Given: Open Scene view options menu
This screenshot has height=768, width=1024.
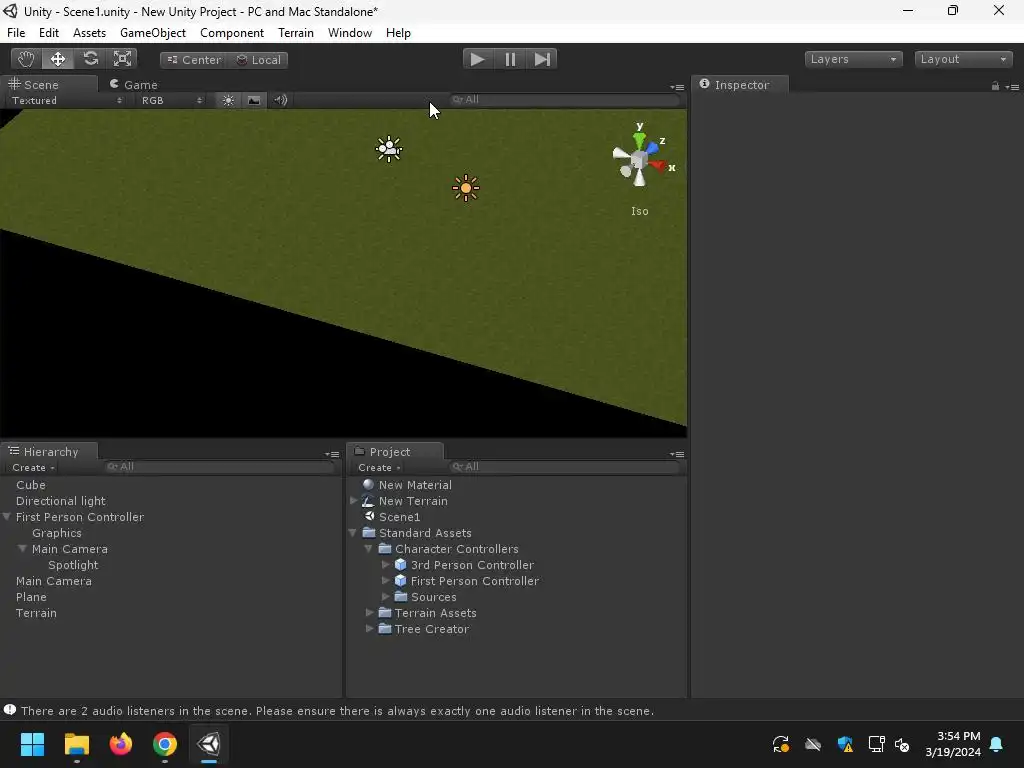Looking at the screenshot, I should (677, 87).
